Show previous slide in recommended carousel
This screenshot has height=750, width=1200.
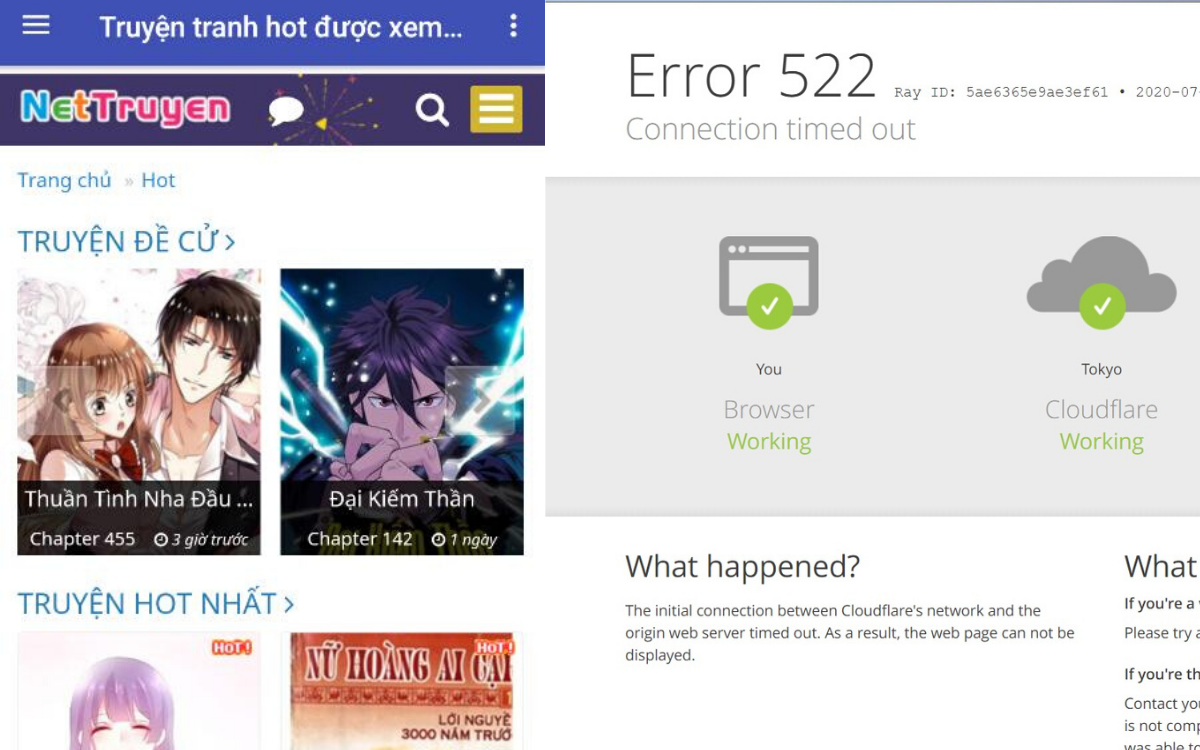pos(60,401)
